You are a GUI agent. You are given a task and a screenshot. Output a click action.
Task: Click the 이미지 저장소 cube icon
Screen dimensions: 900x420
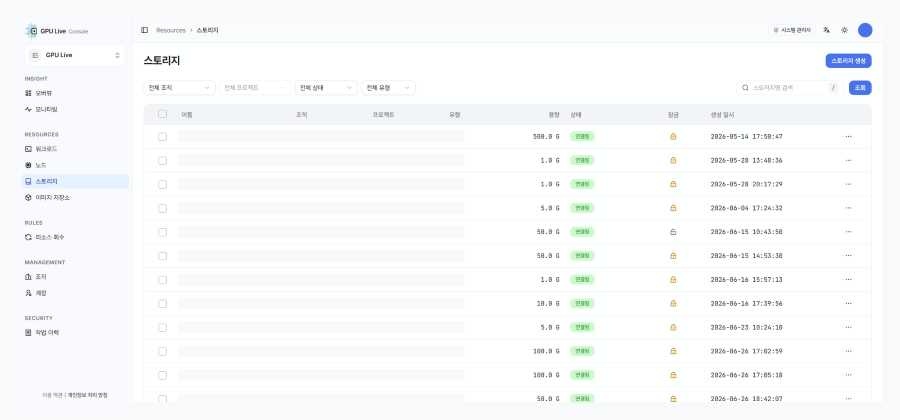tap(29, 197)
